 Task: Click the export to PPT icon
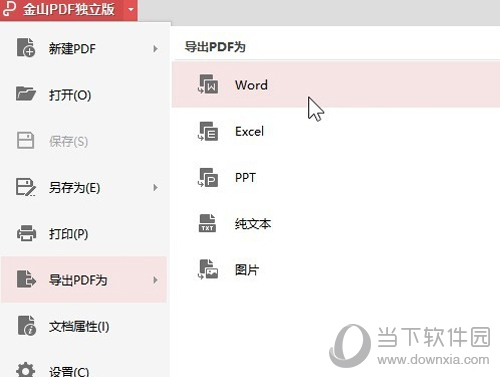point(208,177)
